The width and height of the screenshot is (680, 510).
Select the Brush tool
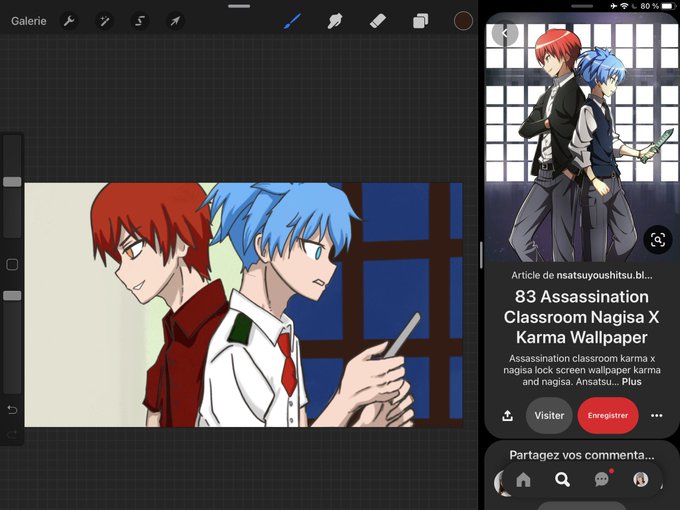click(x=293, y=21)
